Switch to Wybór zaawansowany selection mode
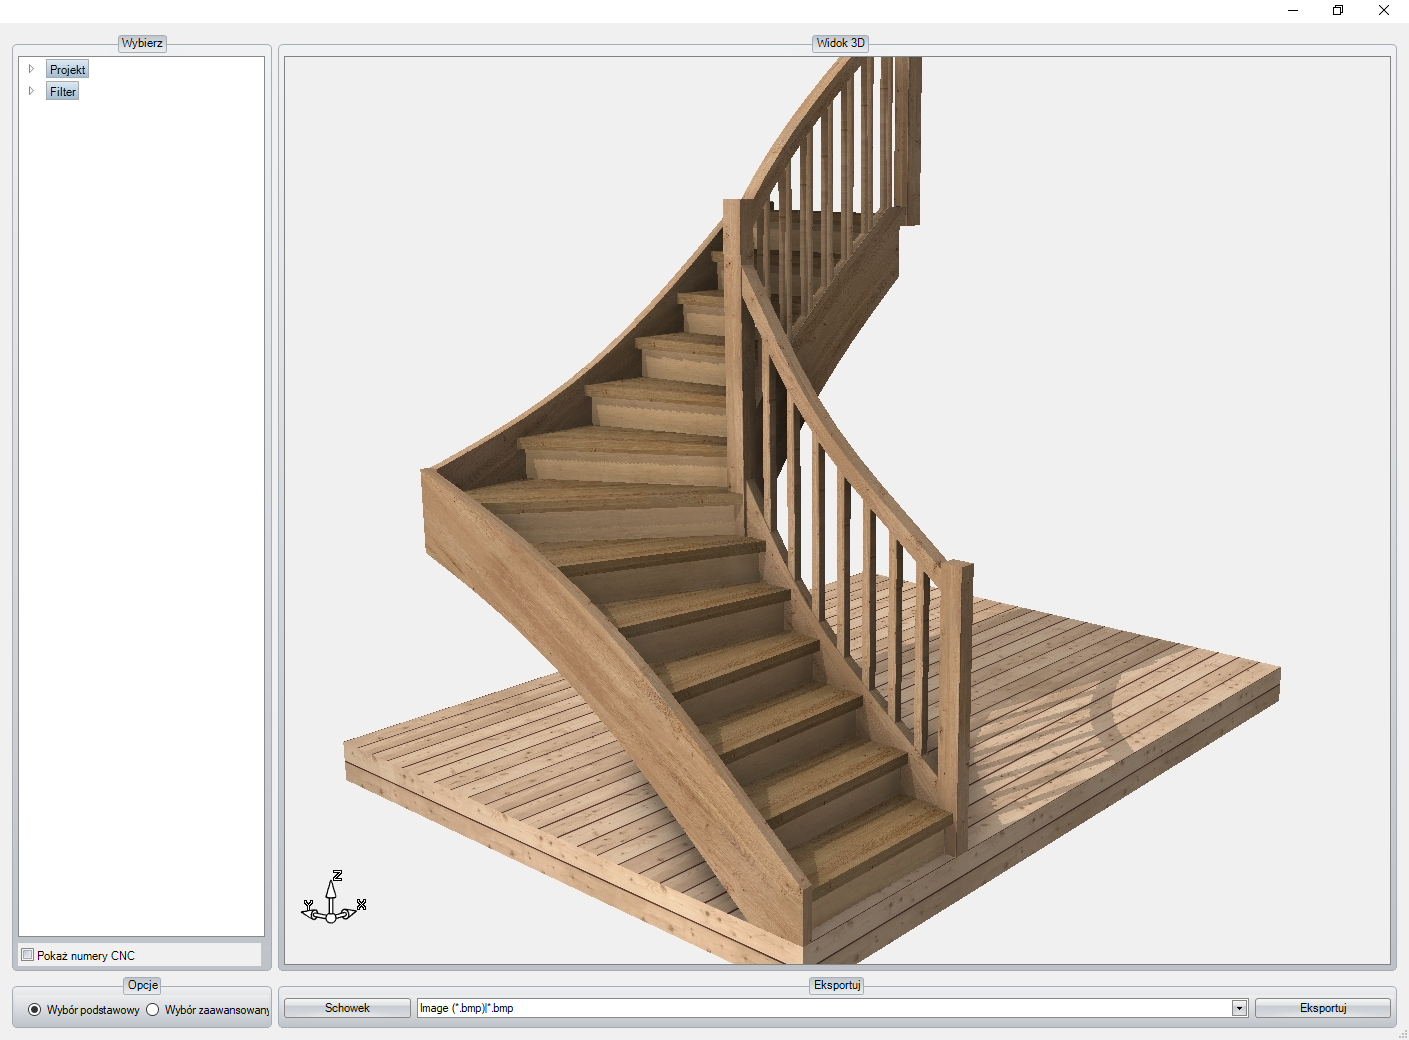Screen dimensions: 1409x1040 (x=153, y=1010)
